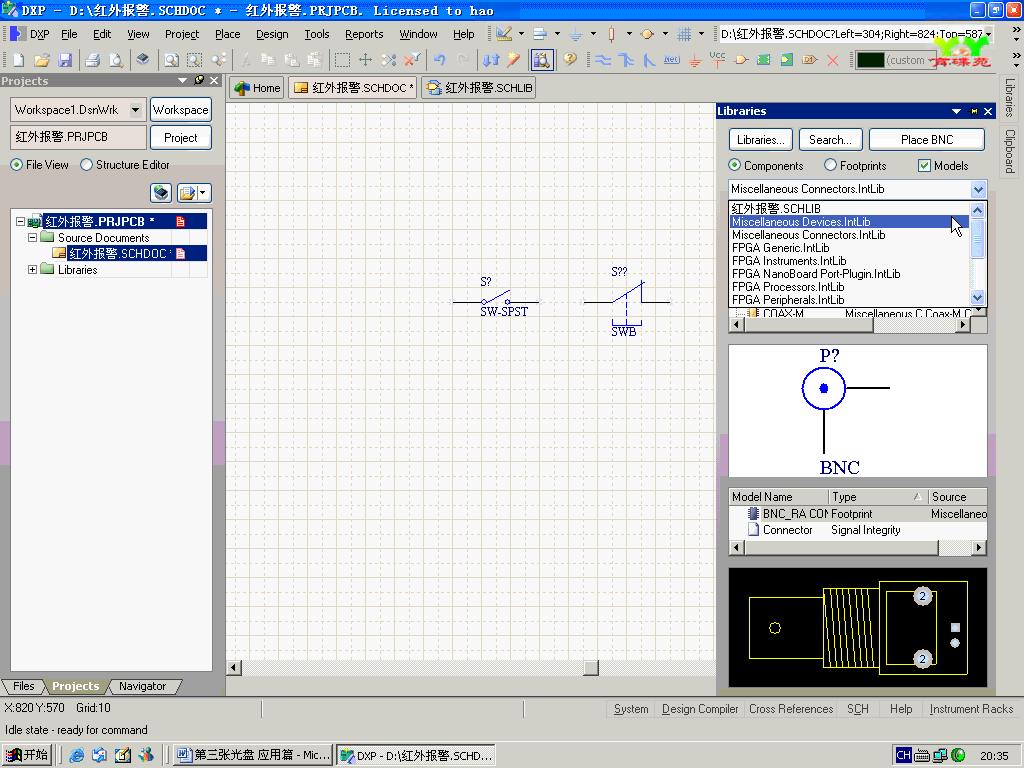
Task: Select the Place Net Label icon
Action: coord(672,60)
